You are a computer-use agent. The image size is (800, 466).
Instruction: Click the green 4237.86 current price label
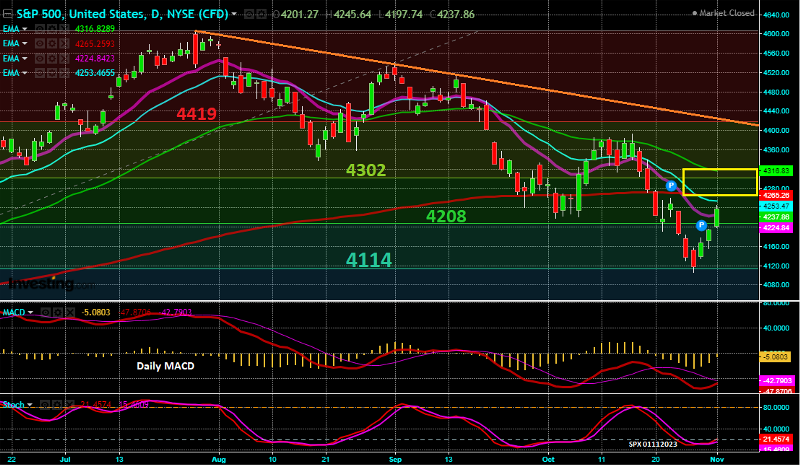[x=776, y=217]
